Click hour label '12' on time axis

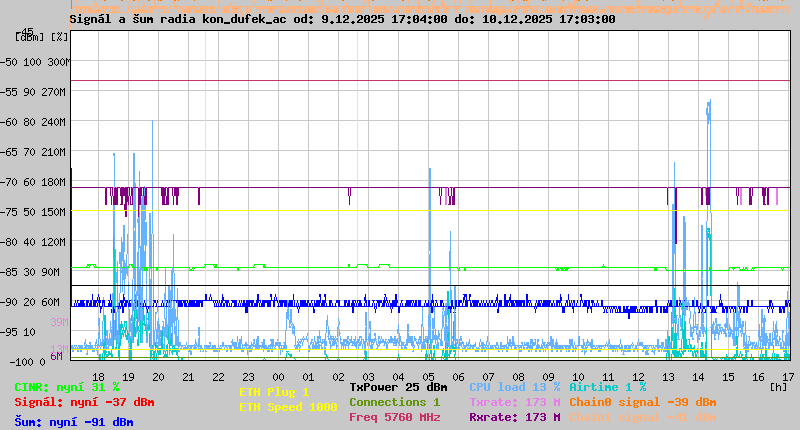(638, 377)
